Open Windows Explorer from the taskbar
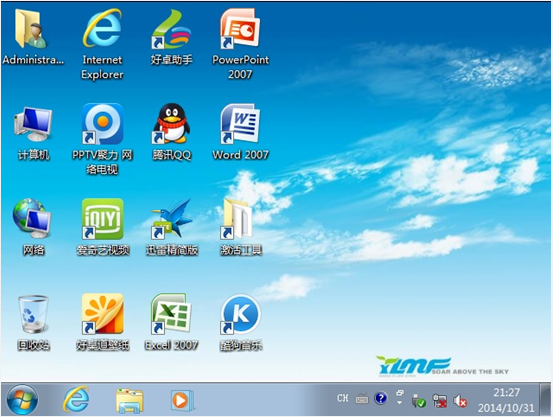 pyautogui.click(x=130, y=400)
